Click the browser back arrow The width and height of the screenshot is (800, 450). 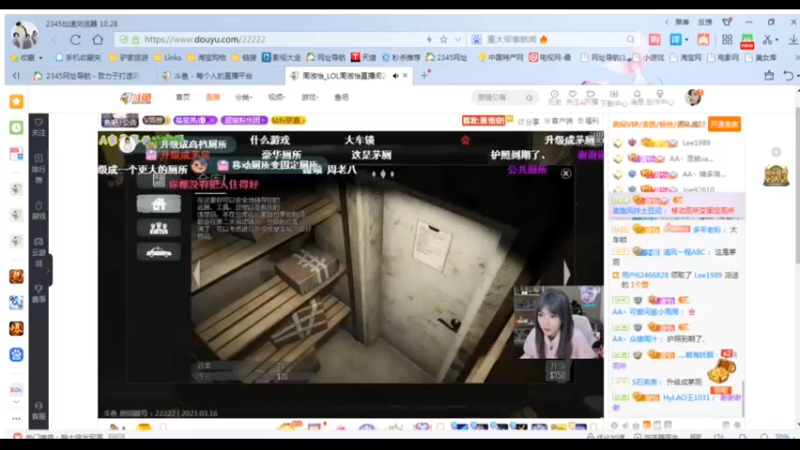click(55, 40)
